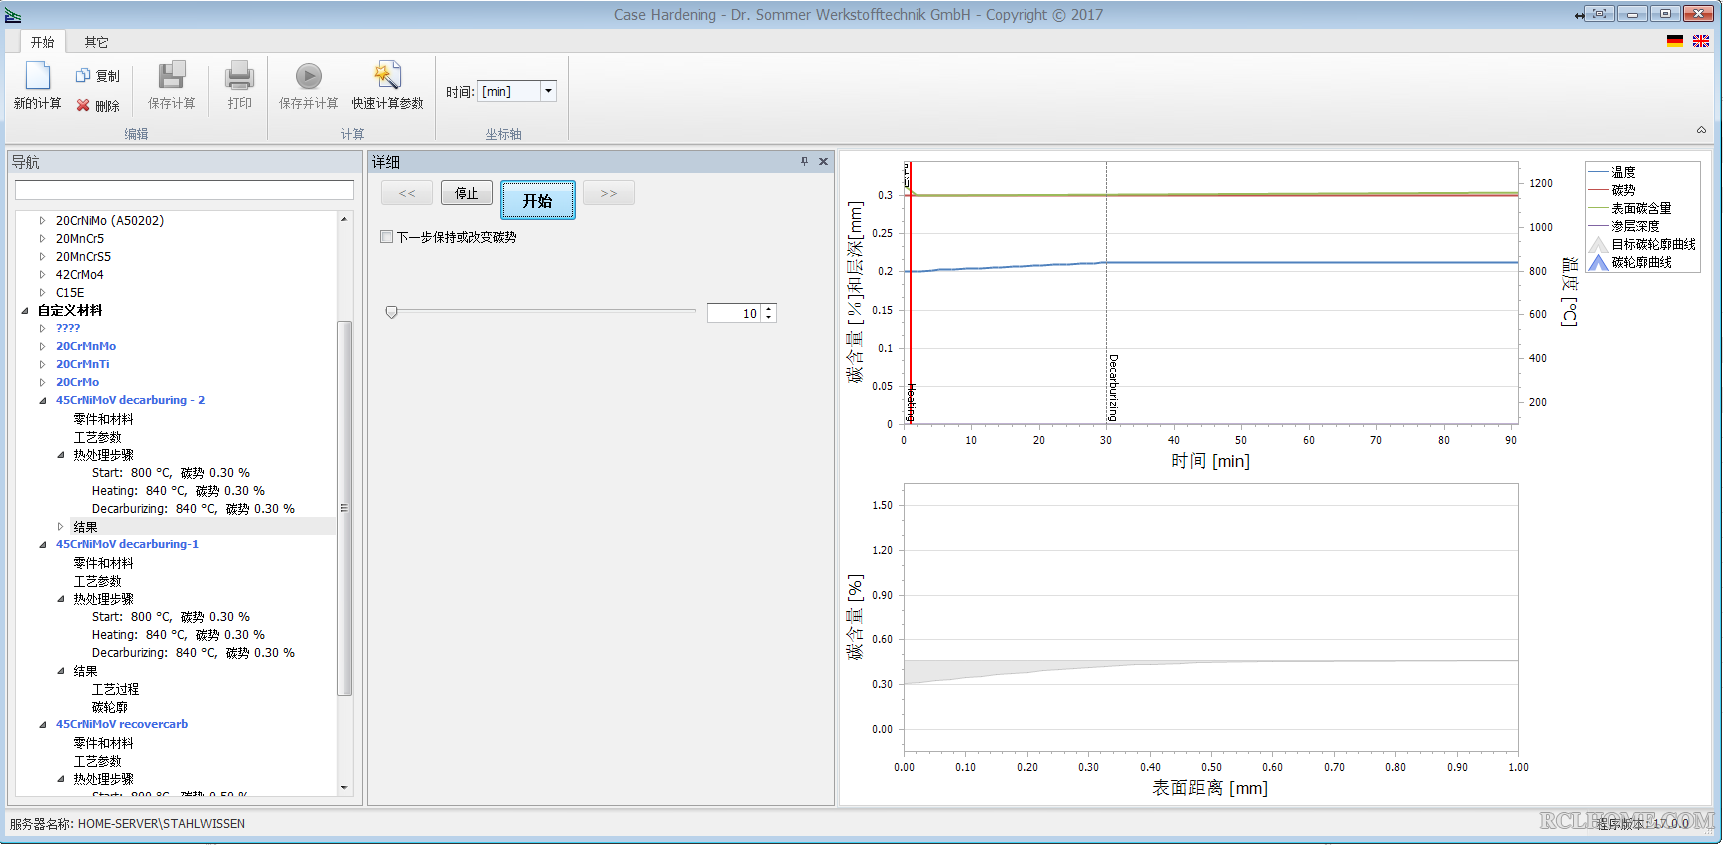This screenshot has width=1723, height=845.
Task: Click the Save and calculate (保存并计算) play icon
Action: click(x=309, y=76)
